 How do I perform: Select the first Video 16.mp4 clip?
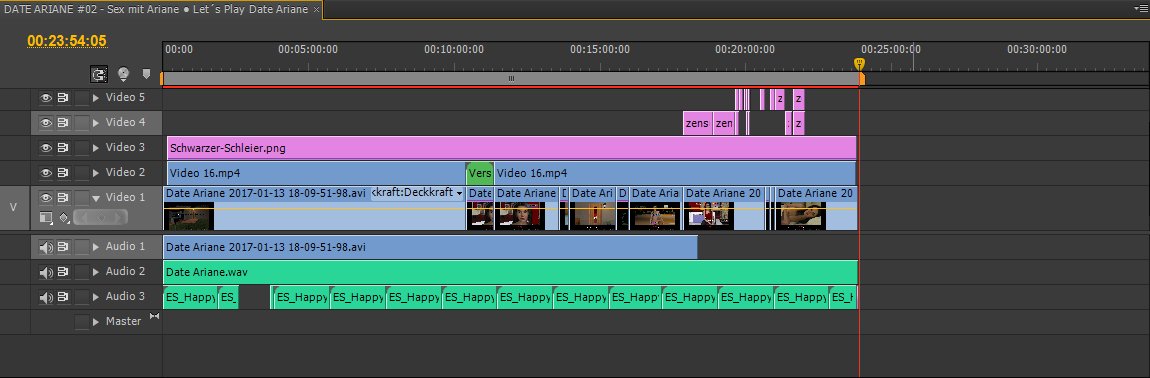click(316, 173)
